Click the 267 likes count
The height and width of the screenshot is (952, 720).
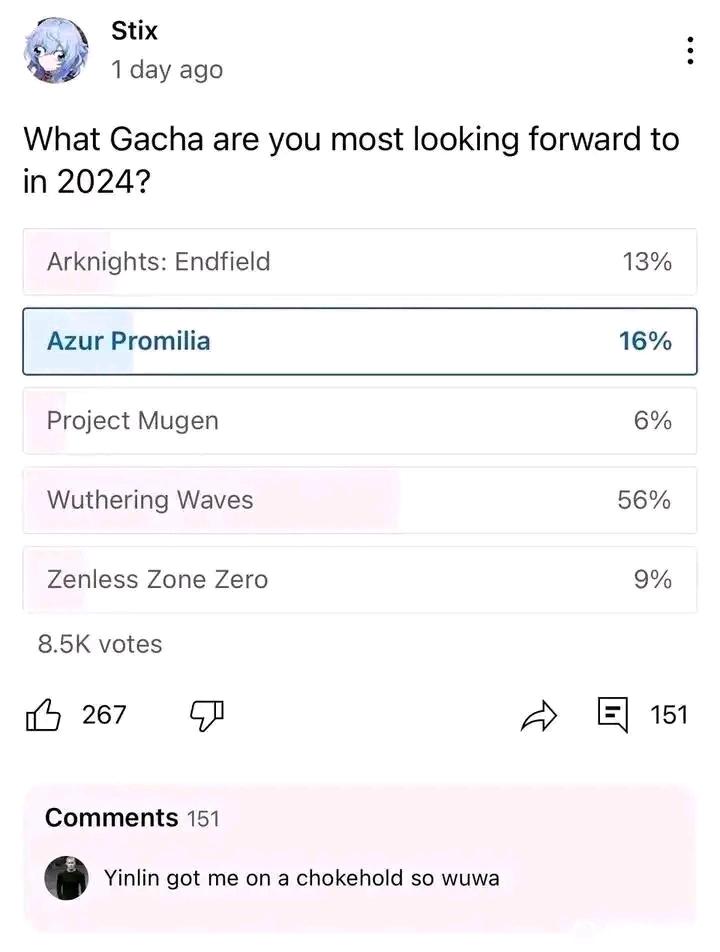pos(104,714)
